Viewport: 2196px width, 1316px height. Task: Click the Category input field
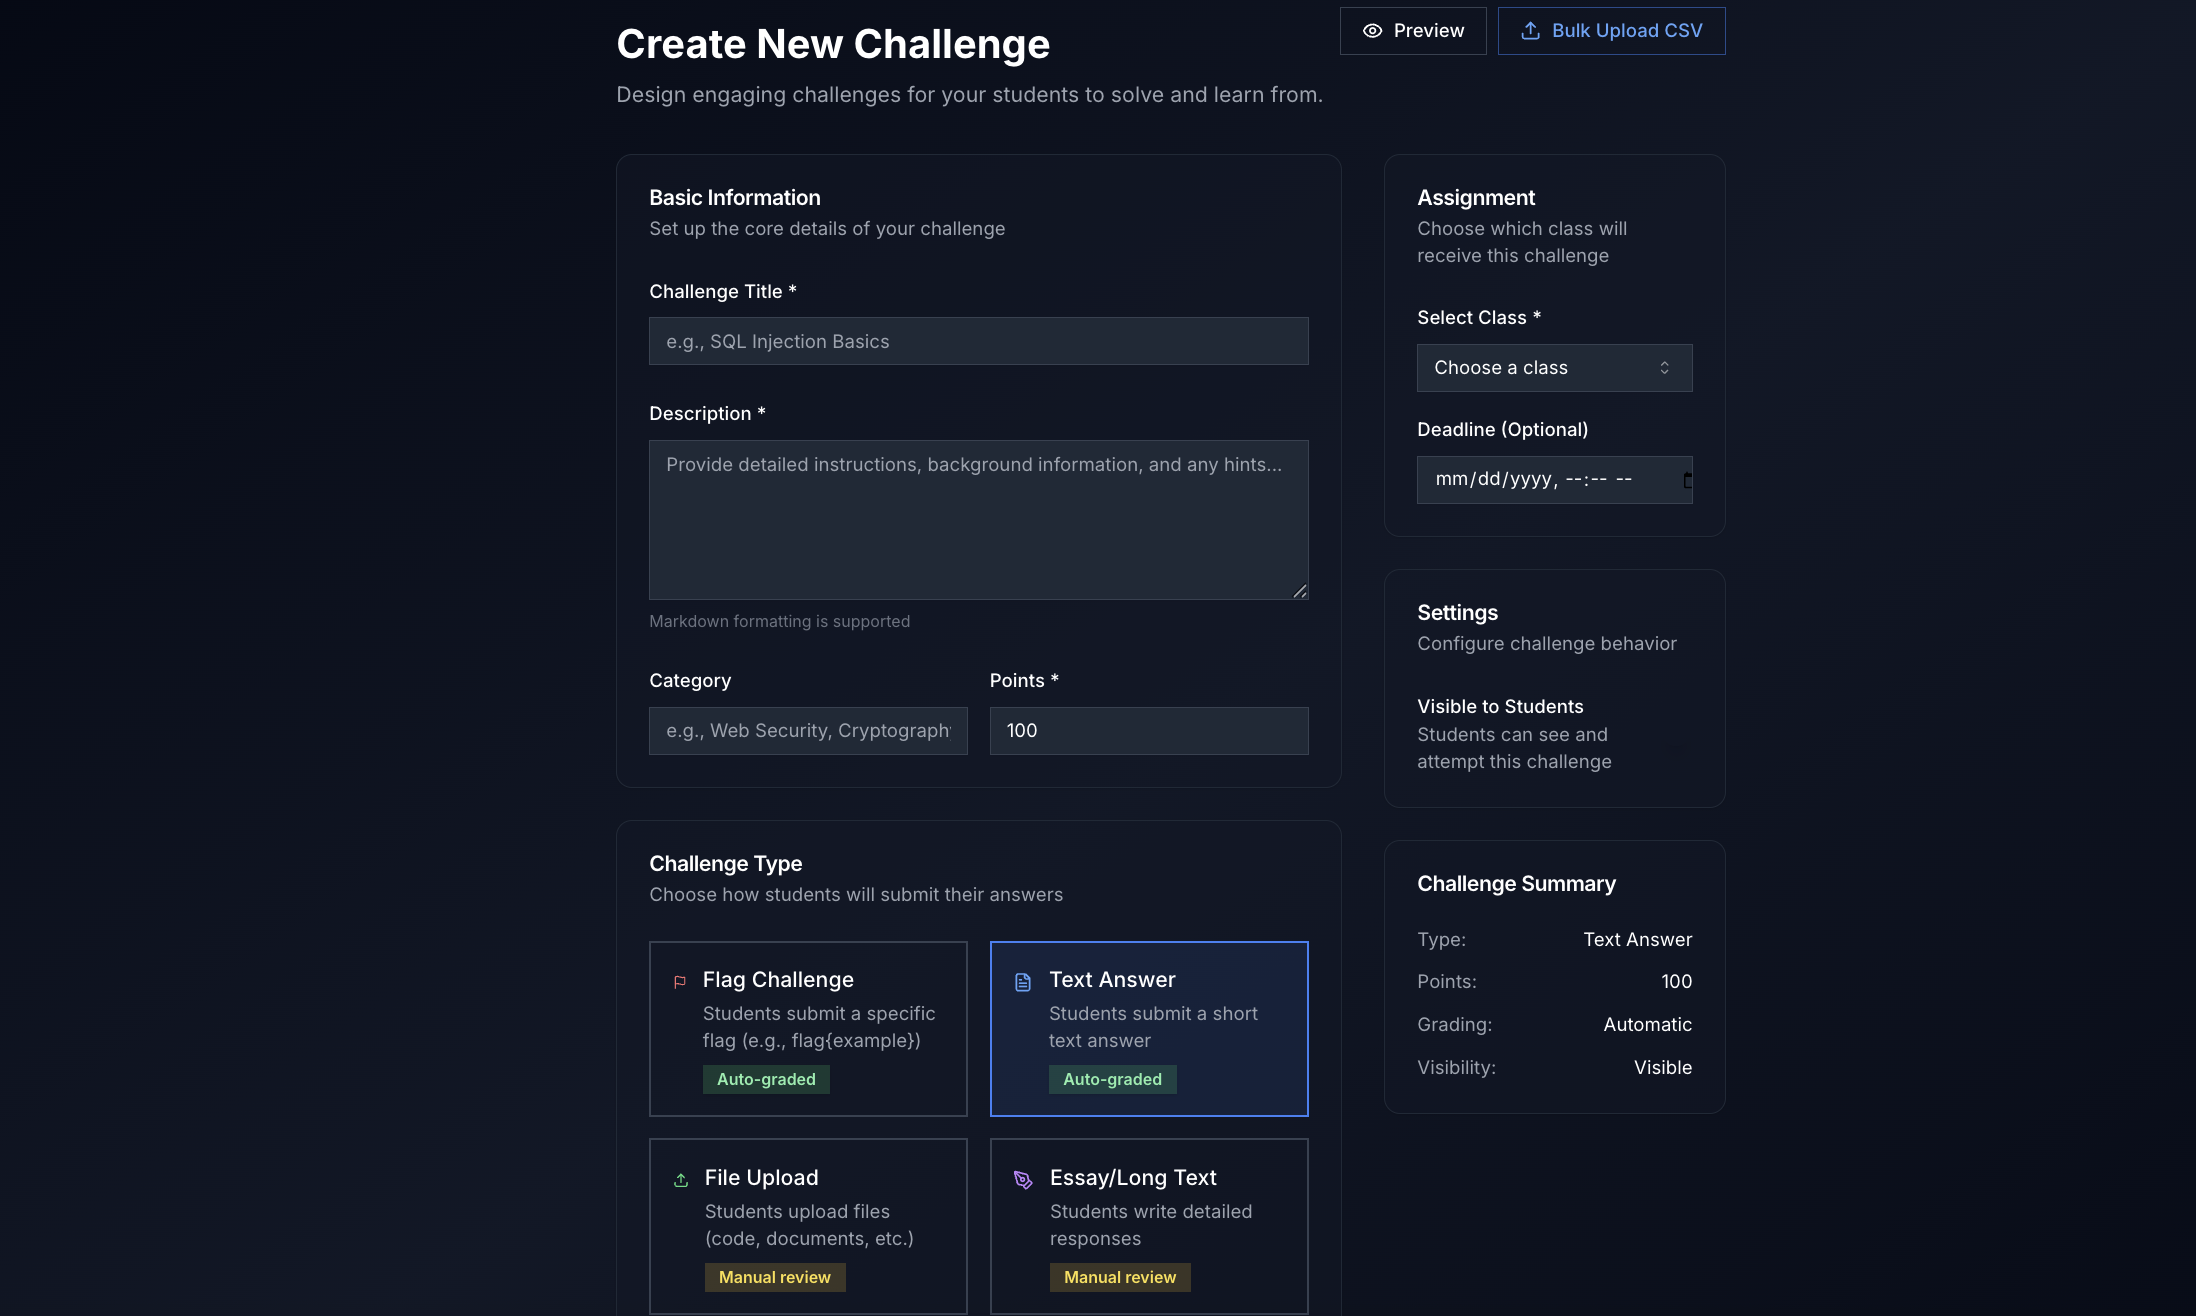click(808, 731)
